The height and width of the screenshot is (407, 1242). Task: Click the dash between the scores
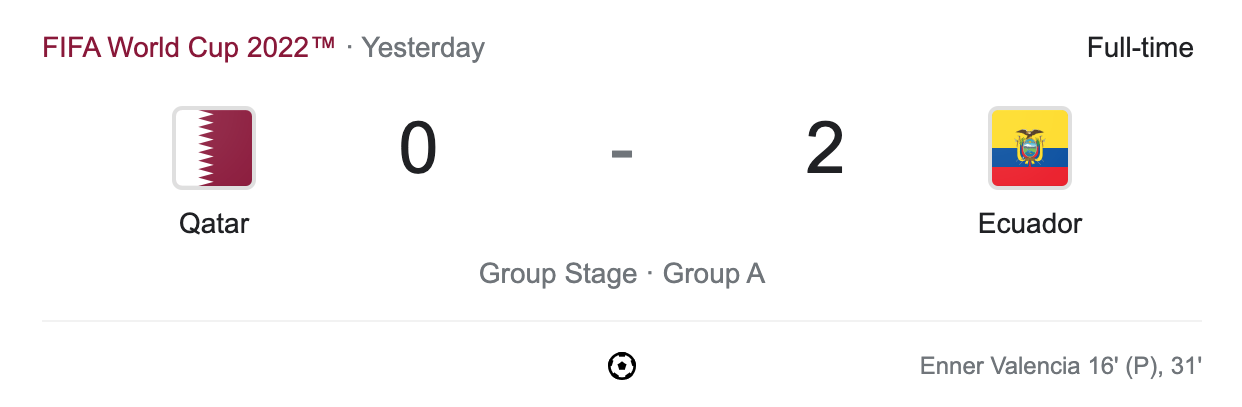coord(622,153)
